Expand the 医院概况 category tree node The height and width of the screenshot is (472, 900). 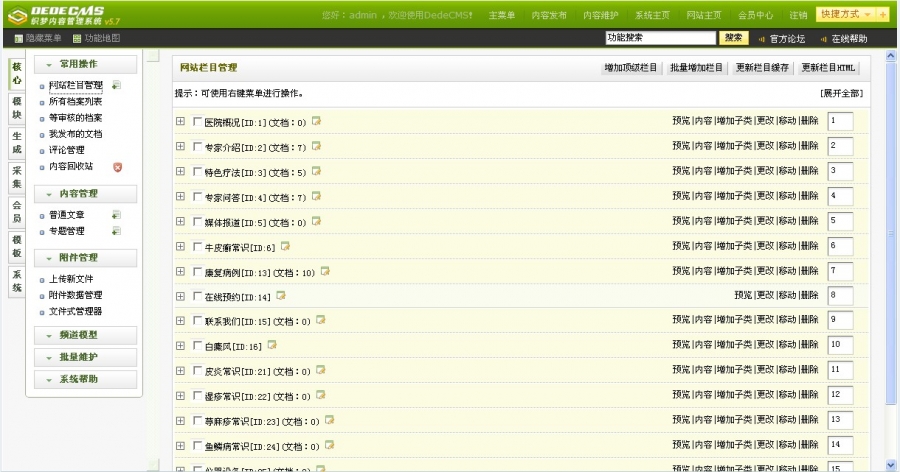tap(180, 121)
